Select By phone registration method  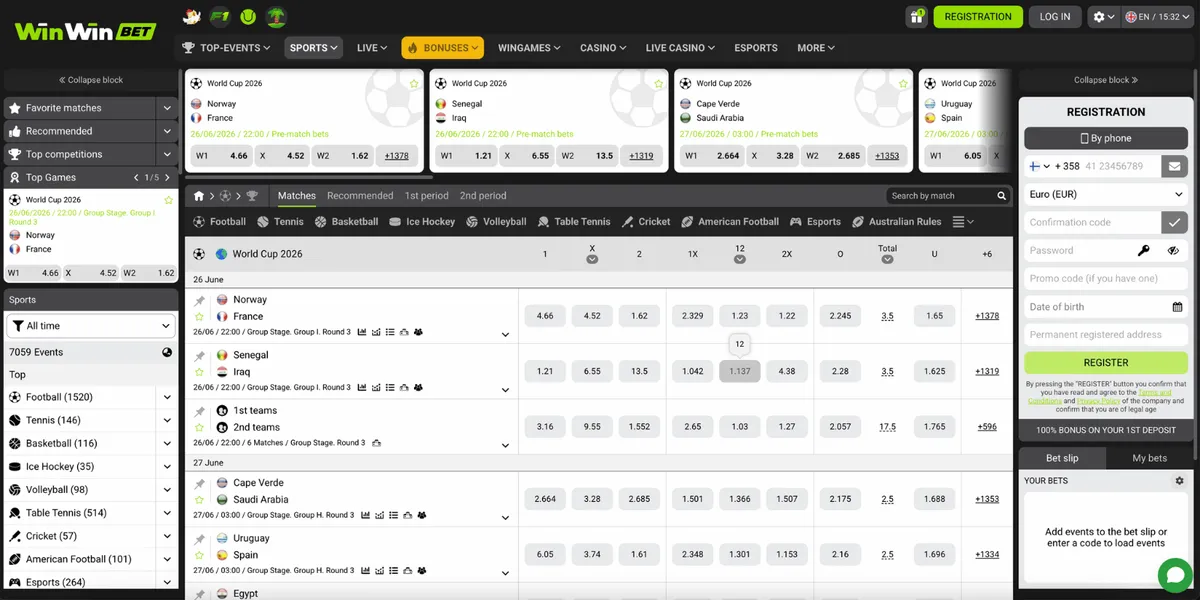tap(1106, 138)
